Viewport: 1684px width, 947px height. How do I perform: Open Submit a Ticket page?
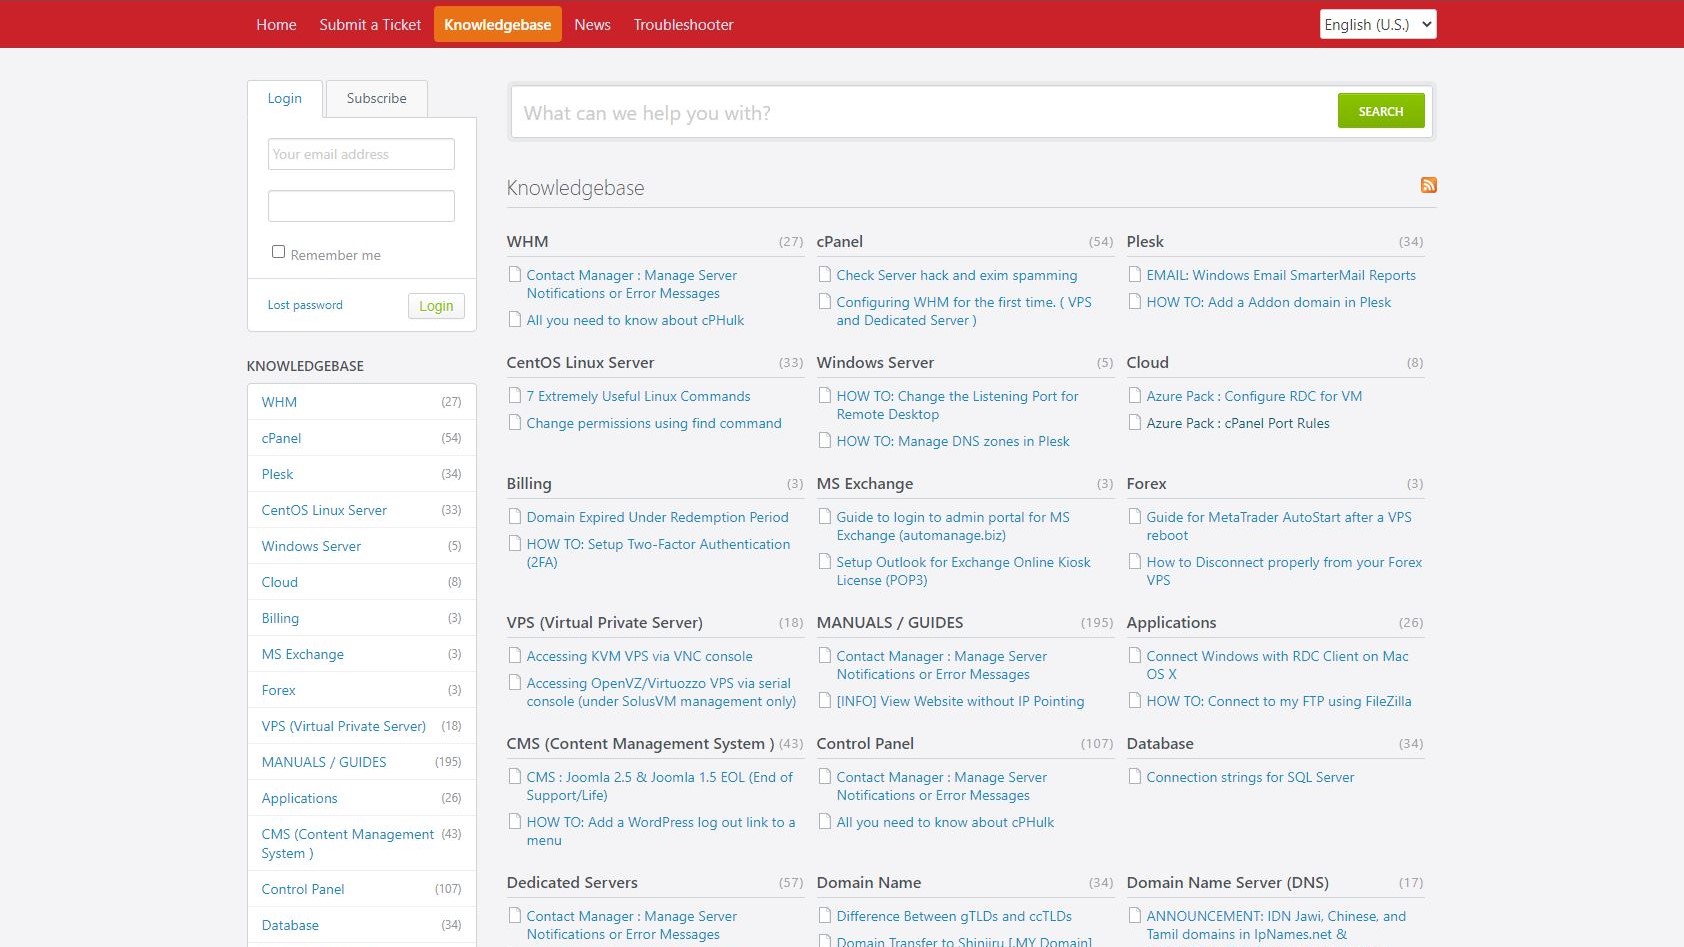pos(370,24)
